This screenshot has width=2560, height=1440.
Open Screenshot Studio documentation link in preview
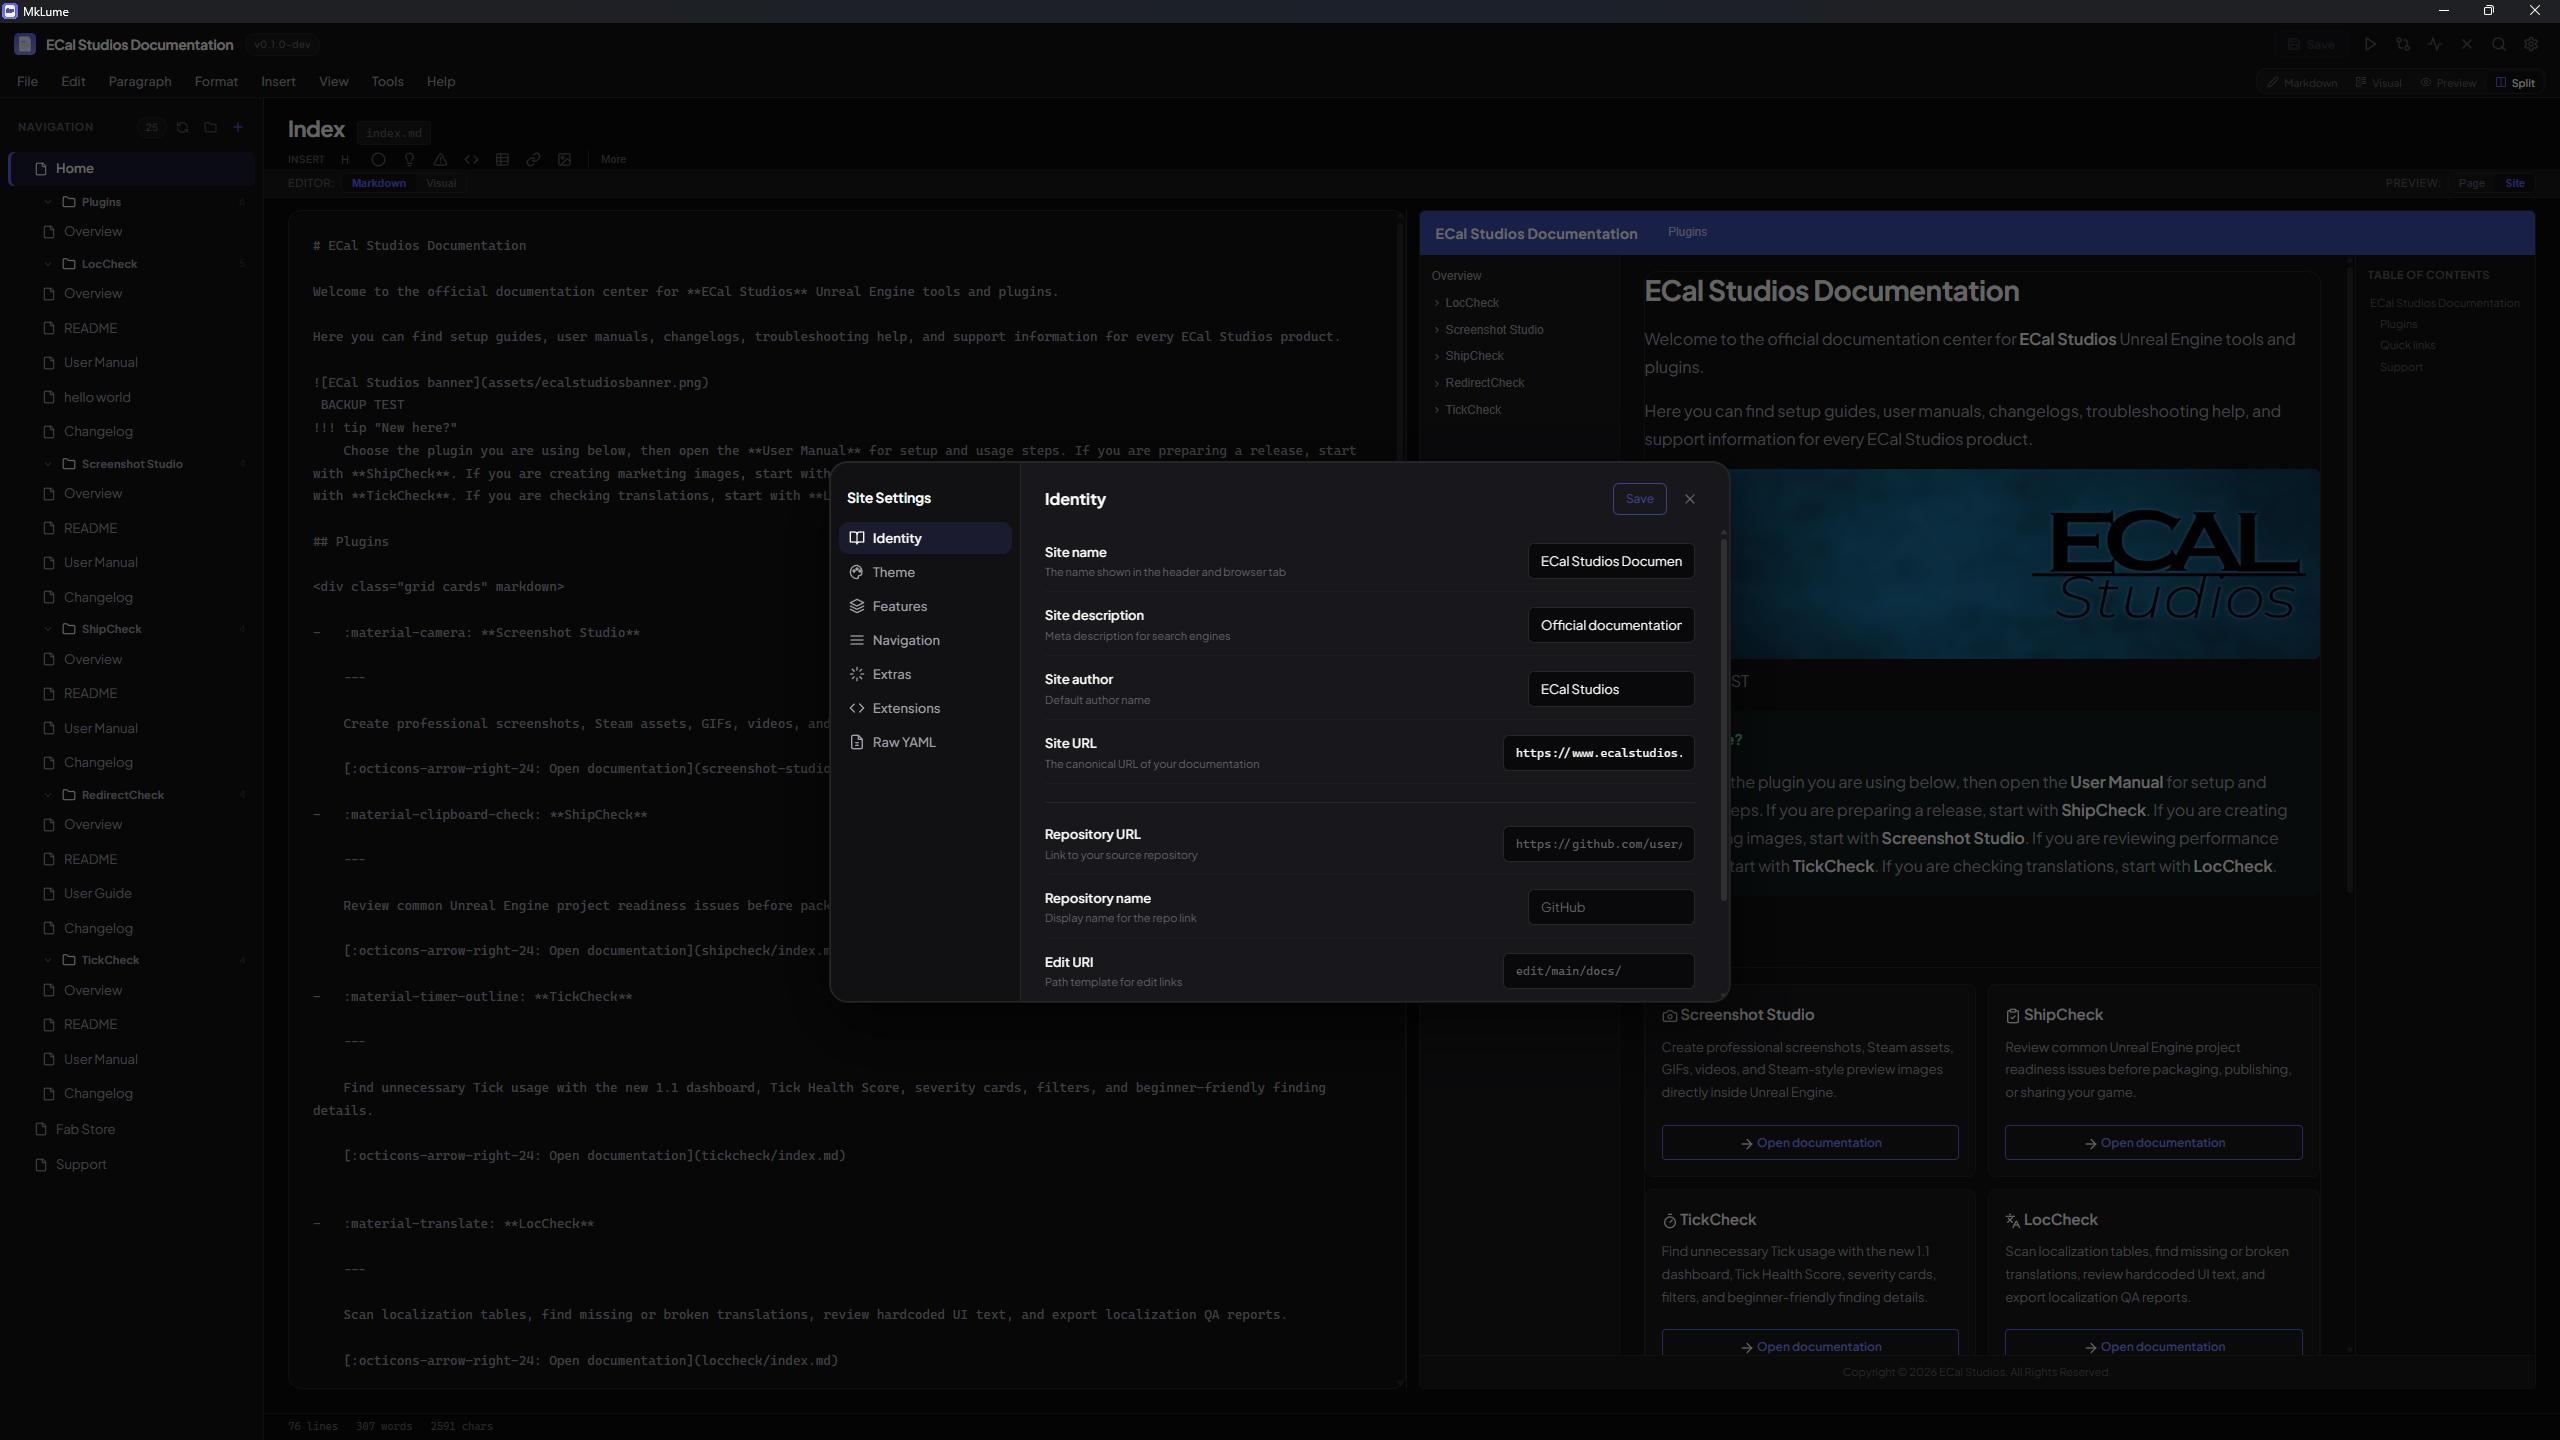pyautogui.click(x=1810, y=1143)
